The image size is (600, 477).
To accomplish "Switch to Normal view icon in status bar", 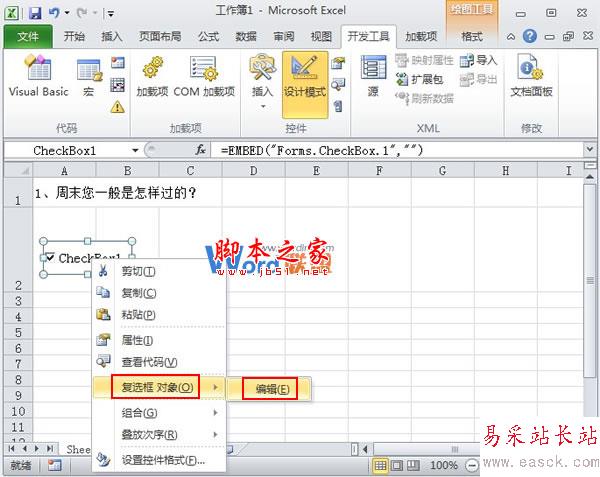I will point(380,466).
